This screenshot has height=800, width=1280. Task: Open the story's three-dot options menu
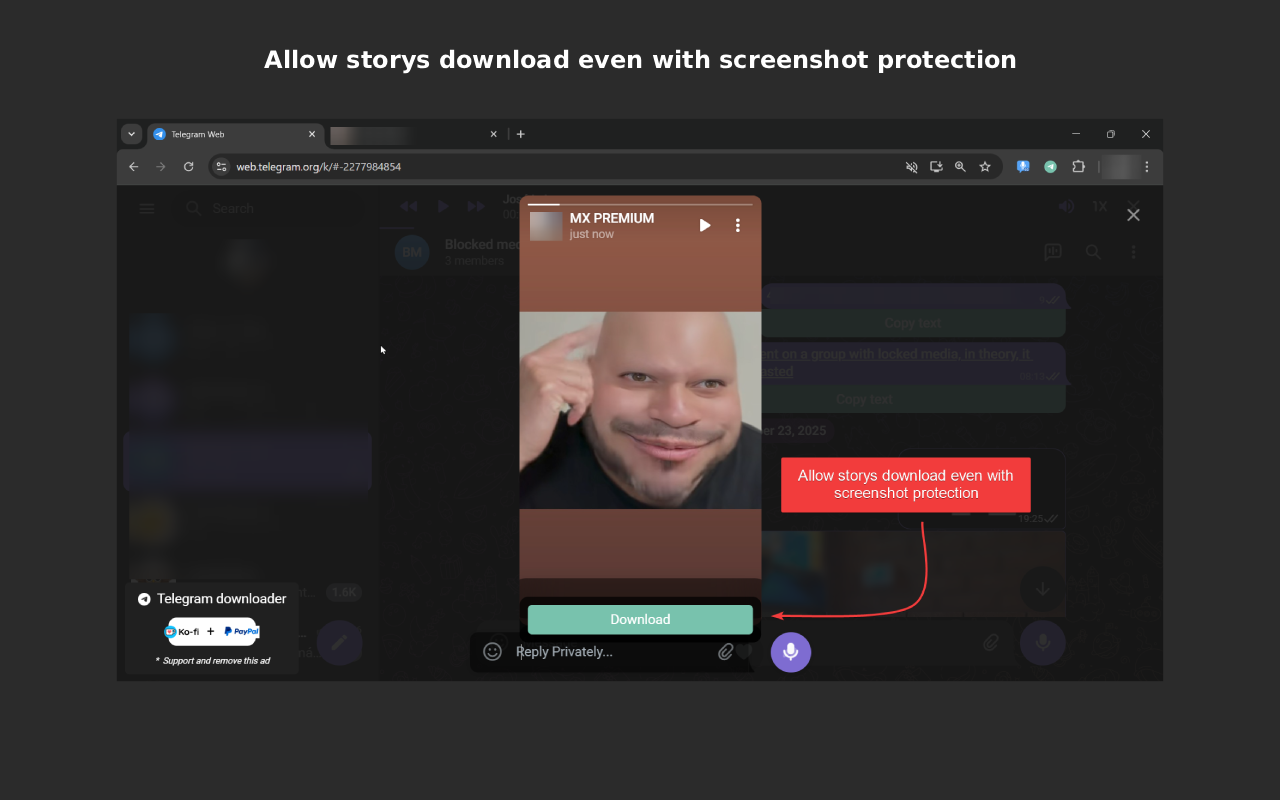coord(737,225)
